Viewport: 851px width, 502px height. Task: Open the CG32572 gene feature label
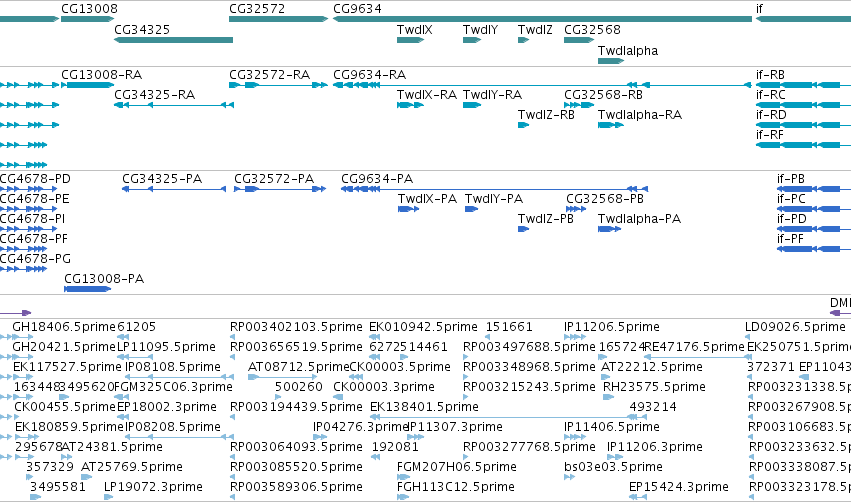point(257,9)
